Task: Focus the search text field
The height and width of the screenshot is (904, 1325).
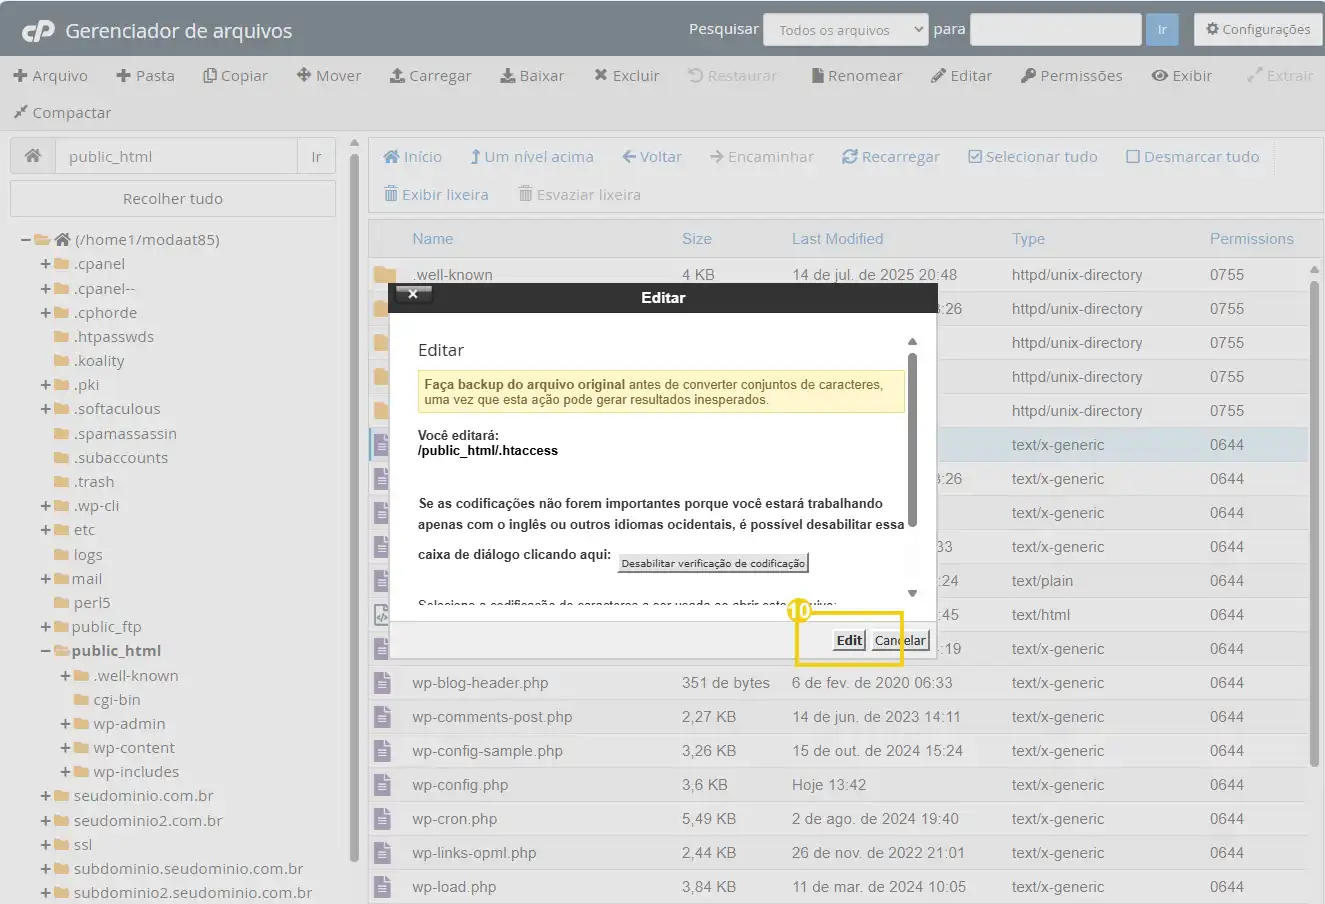Action: click(x=1056, y=30)
